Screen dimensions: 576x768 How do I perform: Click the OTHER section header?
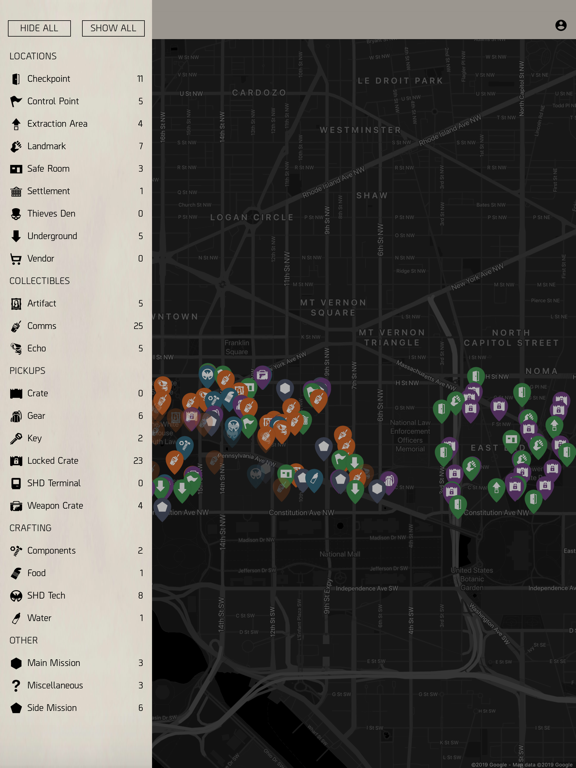pos(24,641)
